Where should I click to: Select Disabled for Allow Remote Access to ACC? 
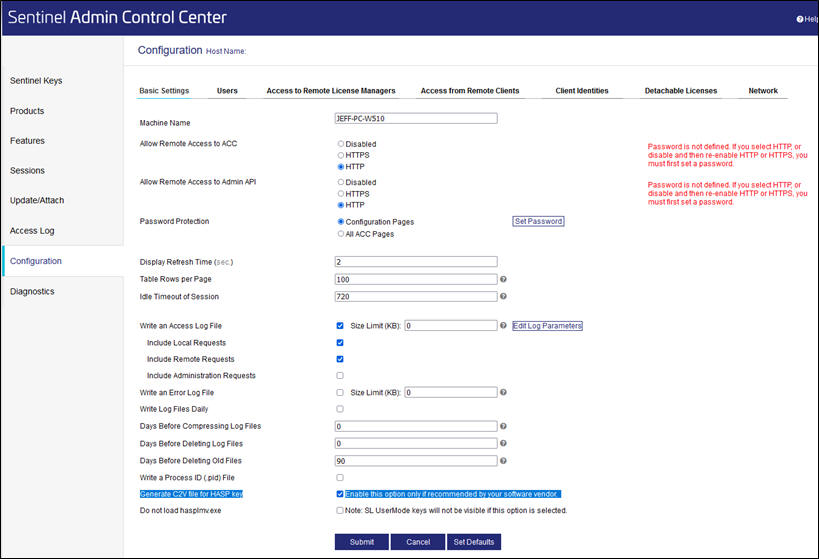coord(341,144)
